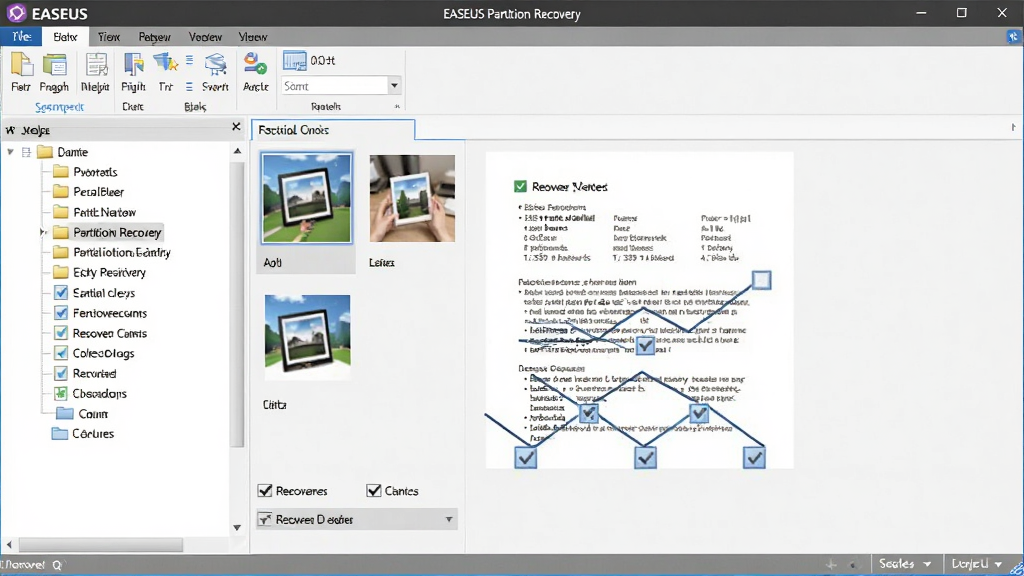Expand the Partition Recovery tree node
The image size is (1024, 576).
[43, 232]
